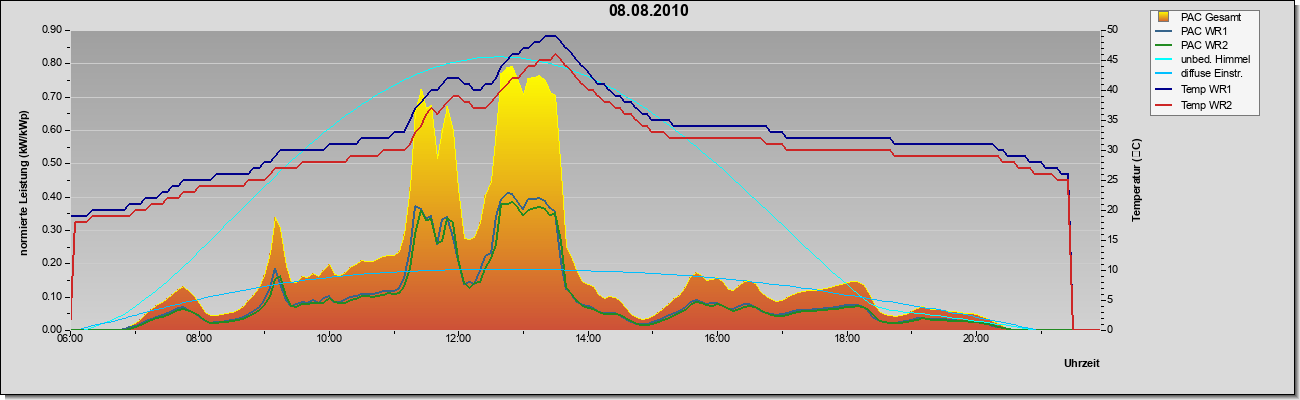This screenshot has height=400, width=1300.
Task: Click the 12:00 time axis label
Action: coord(458,341)
